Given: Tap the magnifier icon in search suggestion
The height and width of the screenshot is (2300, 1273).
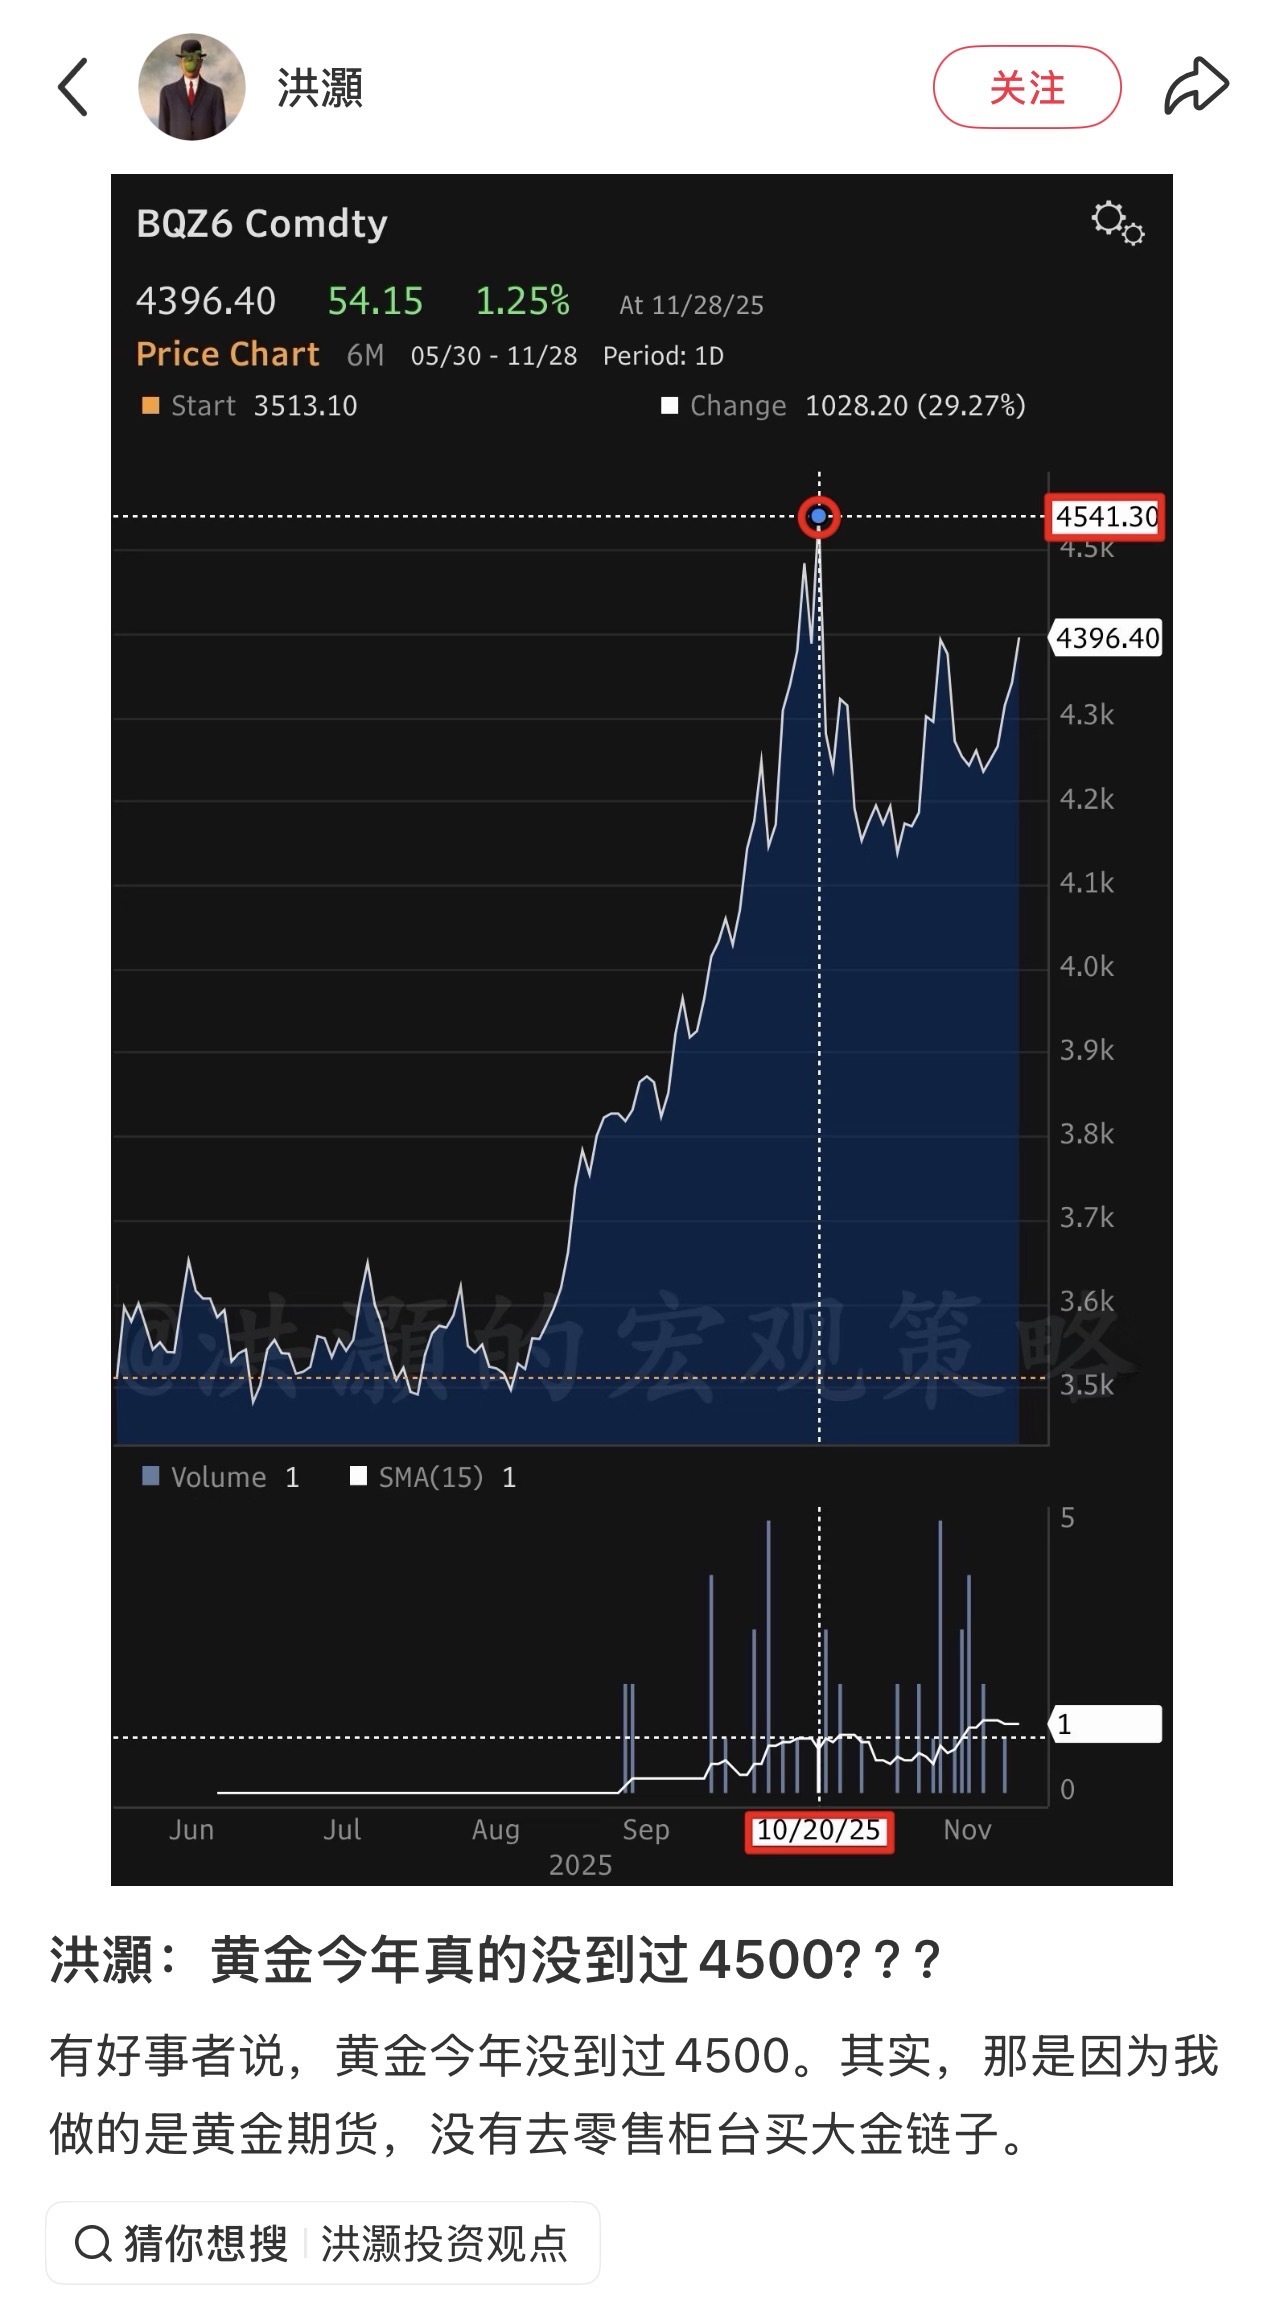Looking at the screenshot, I should tap(93, 2243).
